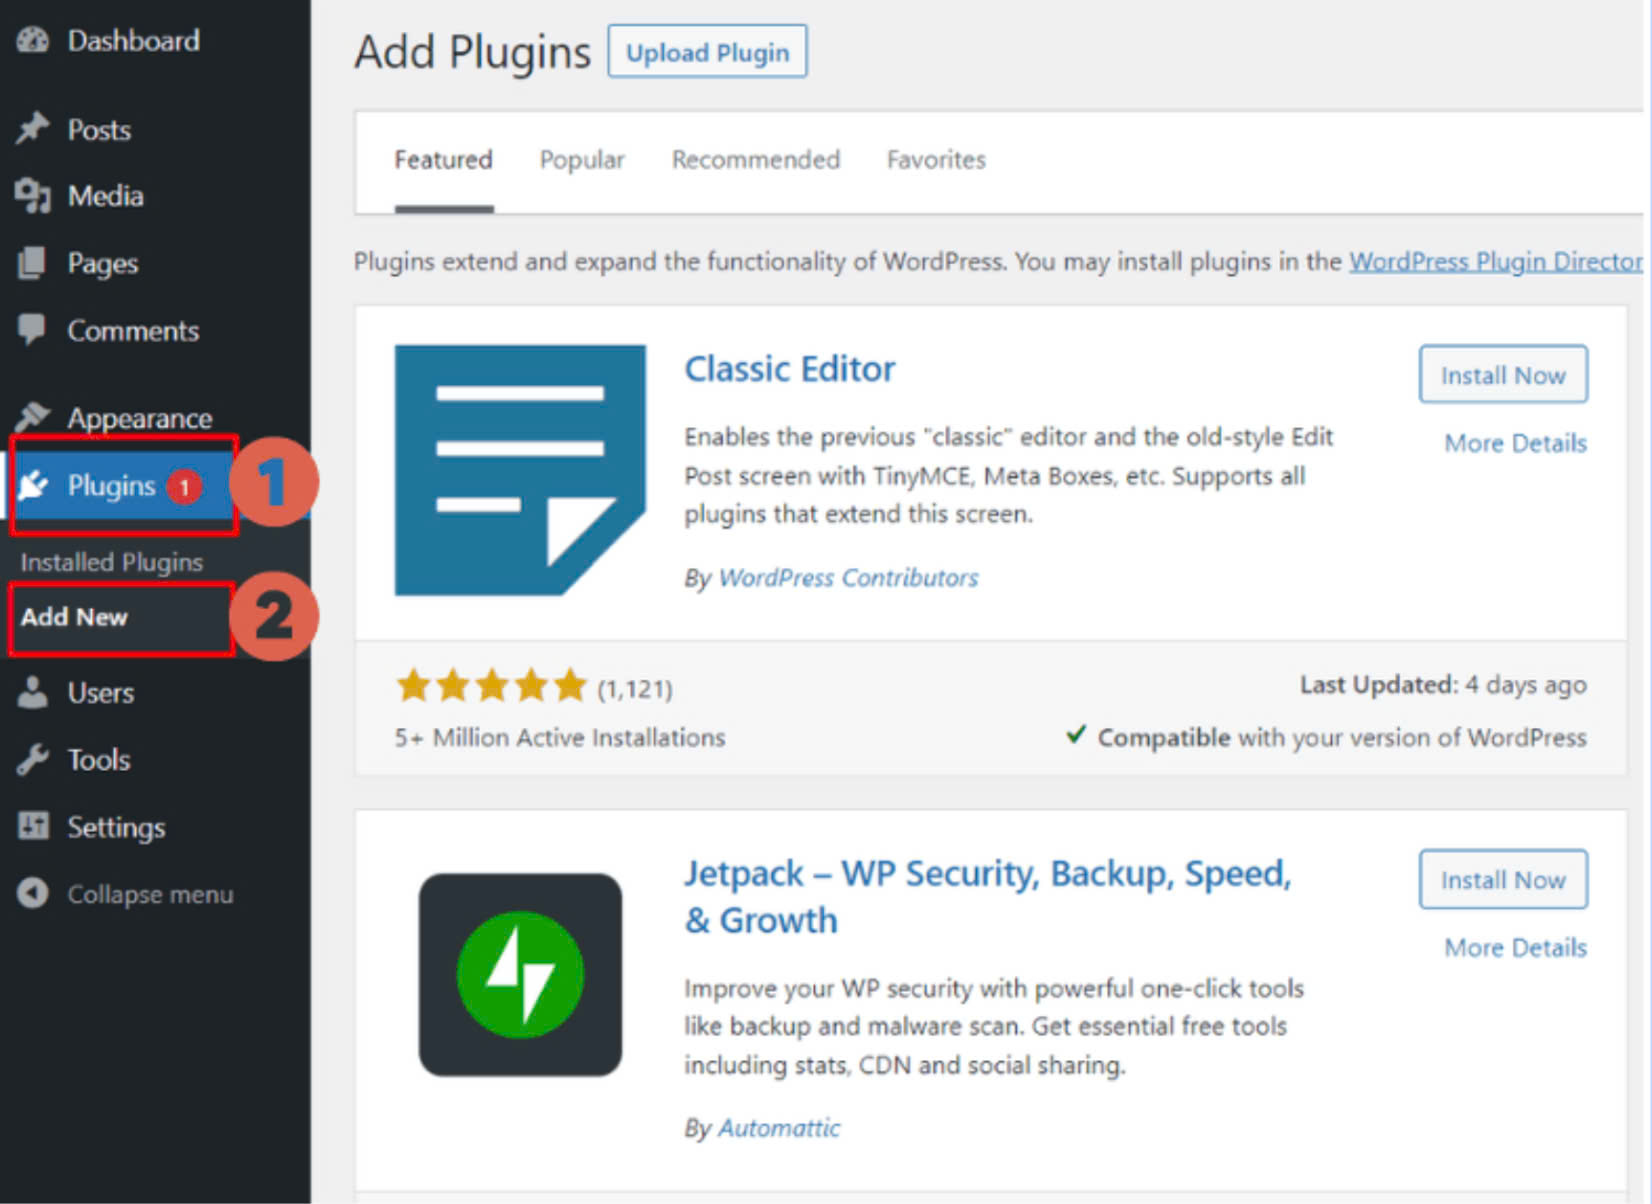Open the Settings menu item

[116, 828]
